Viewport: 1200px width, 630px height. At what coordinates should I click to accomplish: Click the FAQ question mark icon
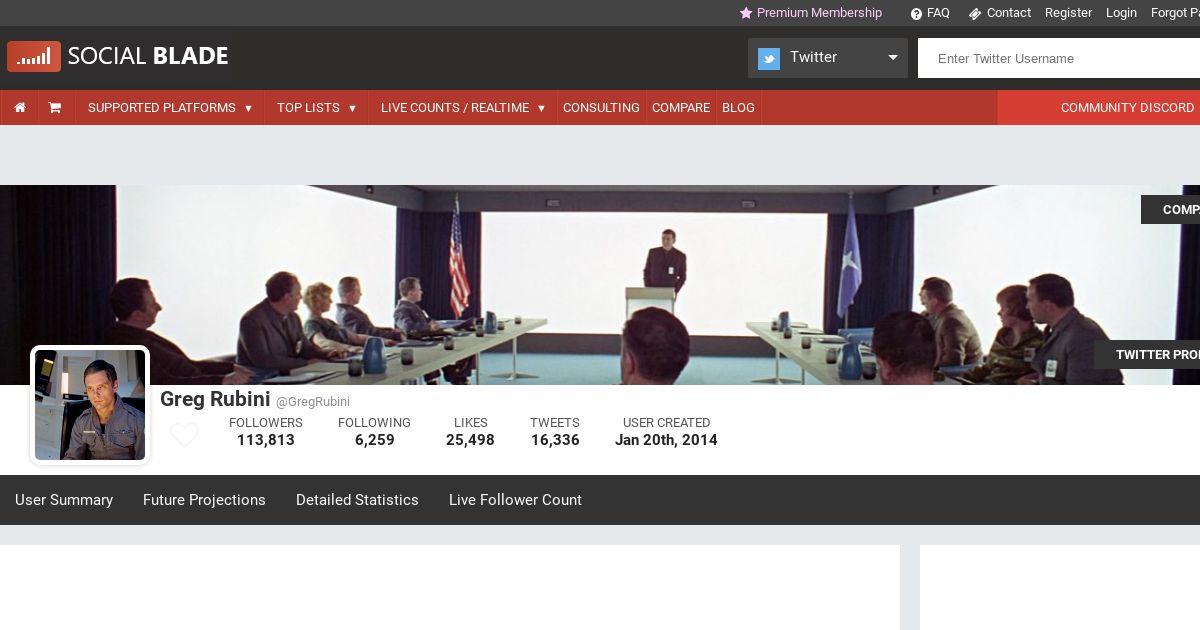coord(916,14)
